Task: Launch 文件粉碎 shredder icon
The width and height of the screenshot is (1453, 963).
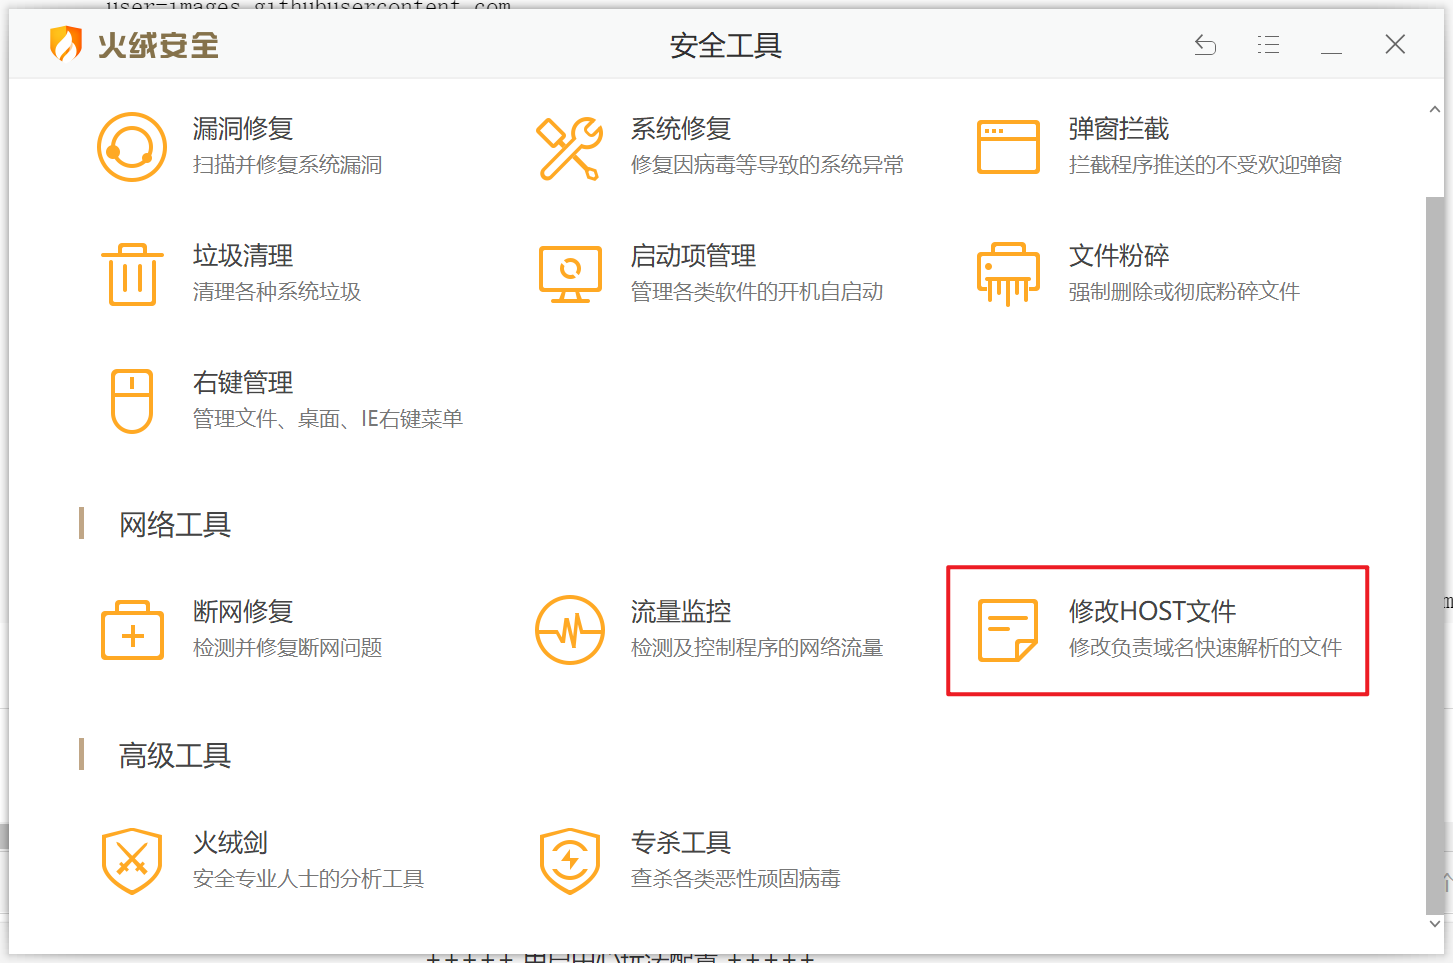Action: click(x=1008, y=274)
